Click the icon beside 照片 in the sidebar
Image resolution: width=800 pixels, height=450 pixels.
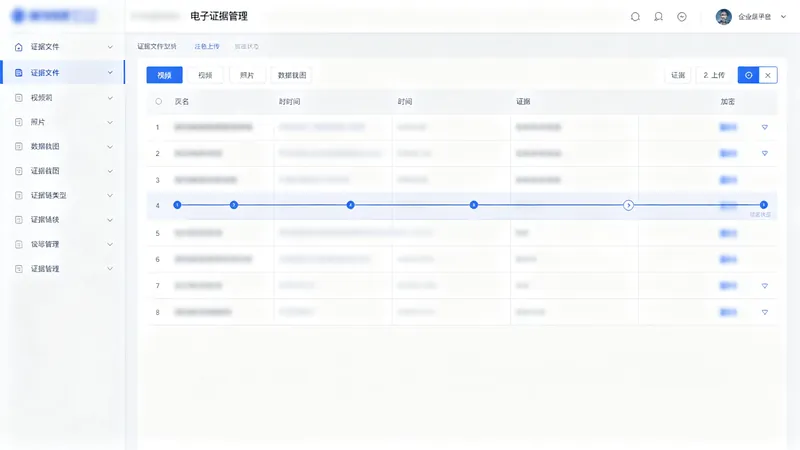[19, 122]
